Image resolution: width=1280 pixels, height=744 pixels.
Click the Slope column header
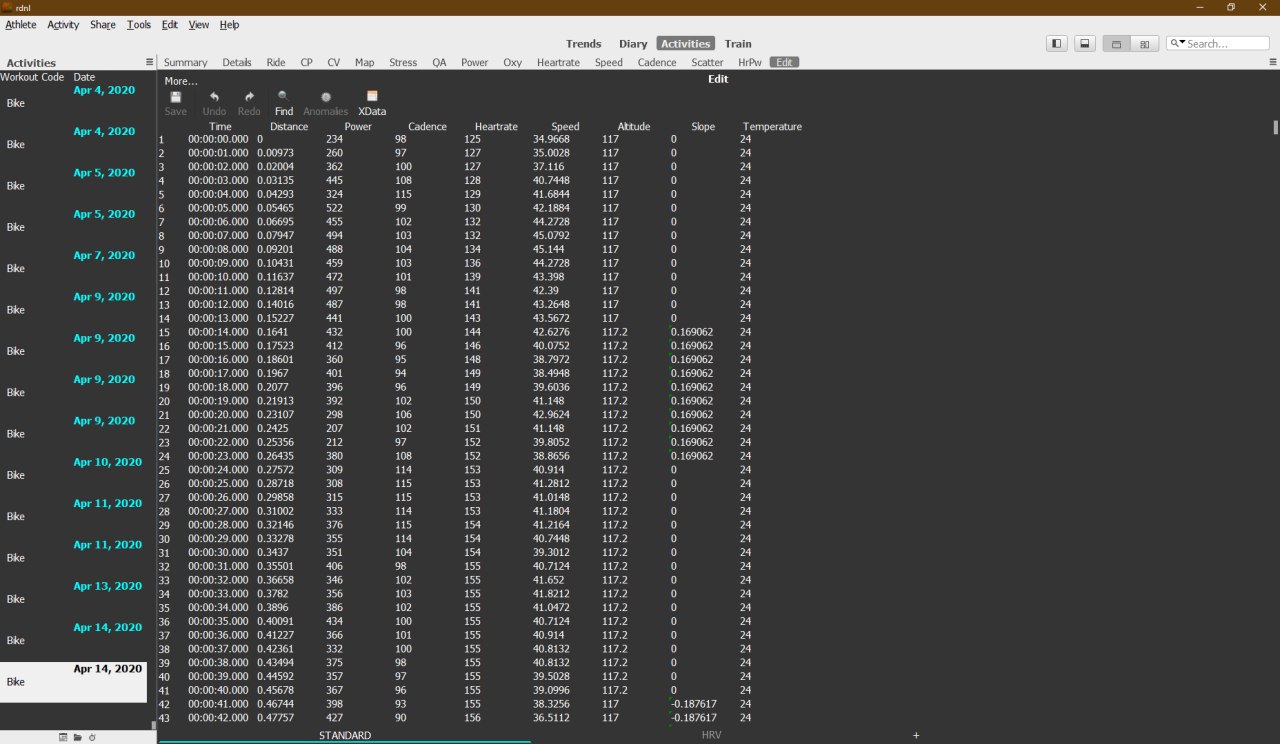pos(703,127)
